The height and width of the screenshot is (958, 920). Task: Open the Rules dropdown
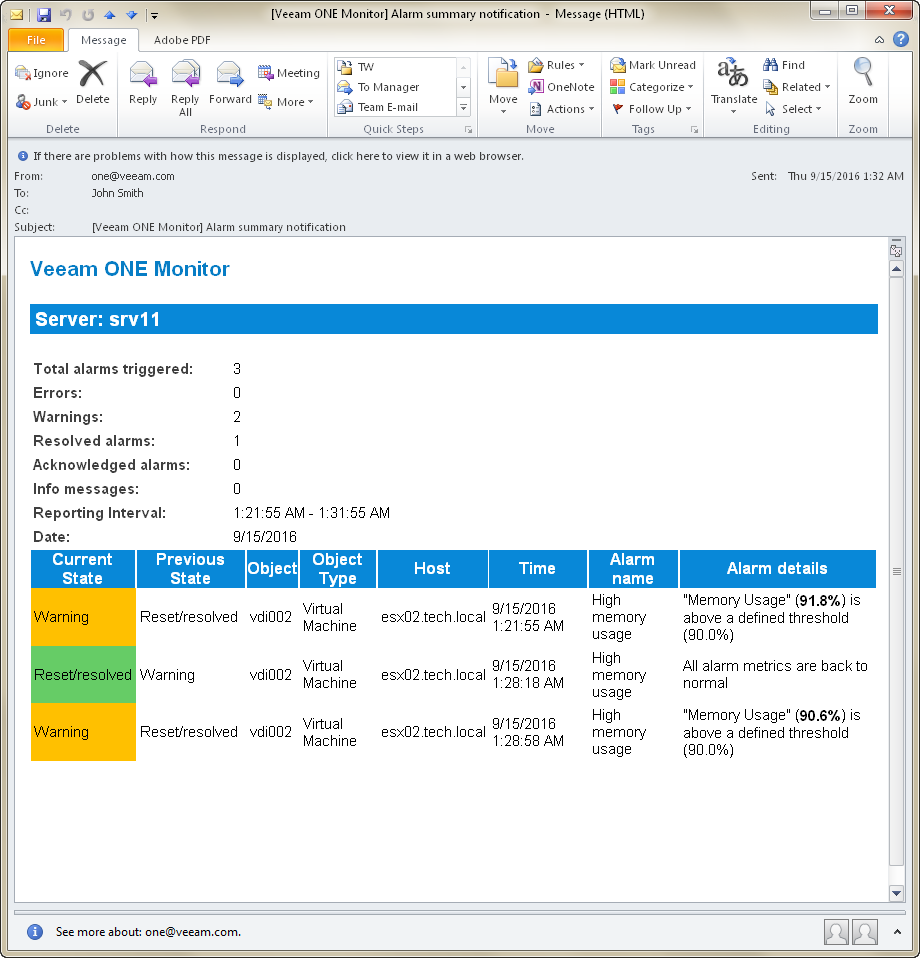point(557,65)
